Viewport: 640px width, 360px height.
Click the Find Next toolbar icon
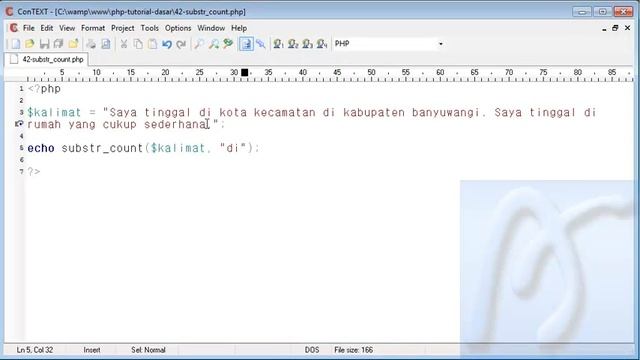point(213,44)
